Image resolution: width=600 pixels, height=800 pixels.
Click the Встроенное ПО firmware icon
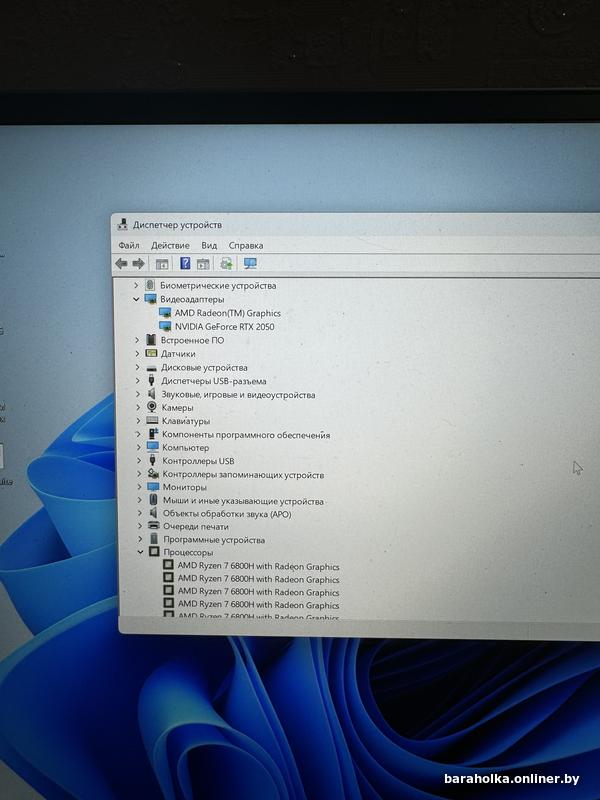pos(151,339)
